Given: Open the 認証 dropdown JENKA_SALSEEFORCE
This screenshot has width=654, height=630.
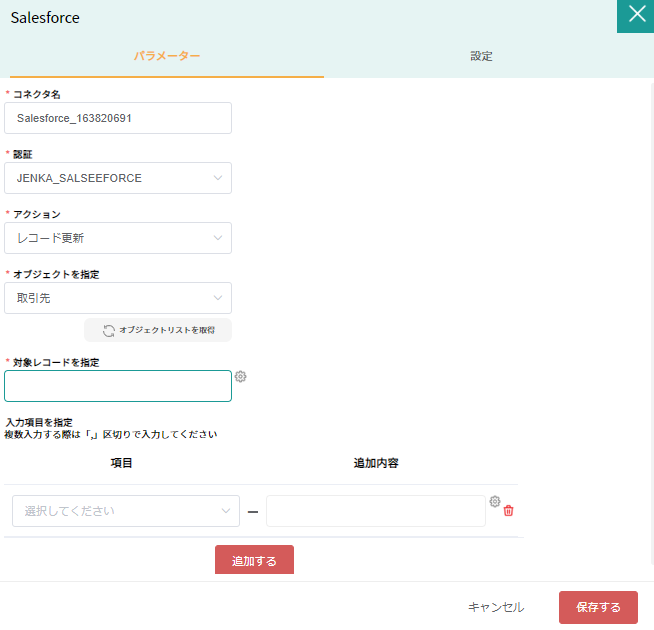Looking at the screenshot, I should point(118,178).
